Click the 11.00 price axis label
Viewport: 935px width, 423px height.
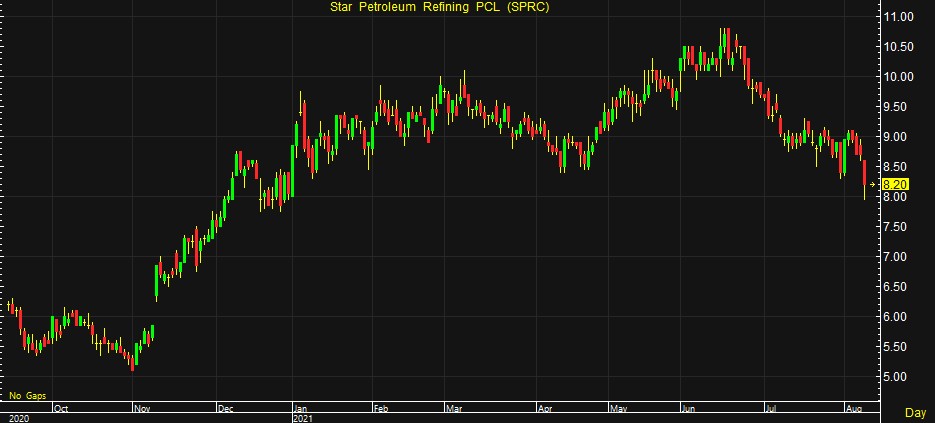pyautogui.click(x=897, y=17)
